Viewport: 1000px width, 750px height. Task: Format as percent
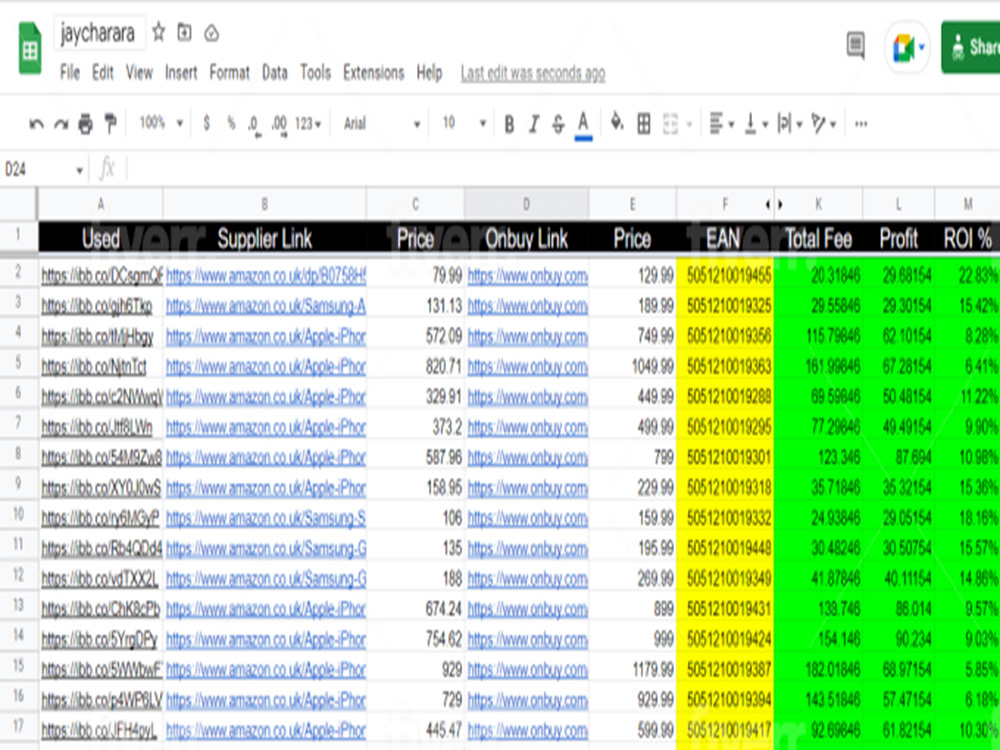pos(231,123)
